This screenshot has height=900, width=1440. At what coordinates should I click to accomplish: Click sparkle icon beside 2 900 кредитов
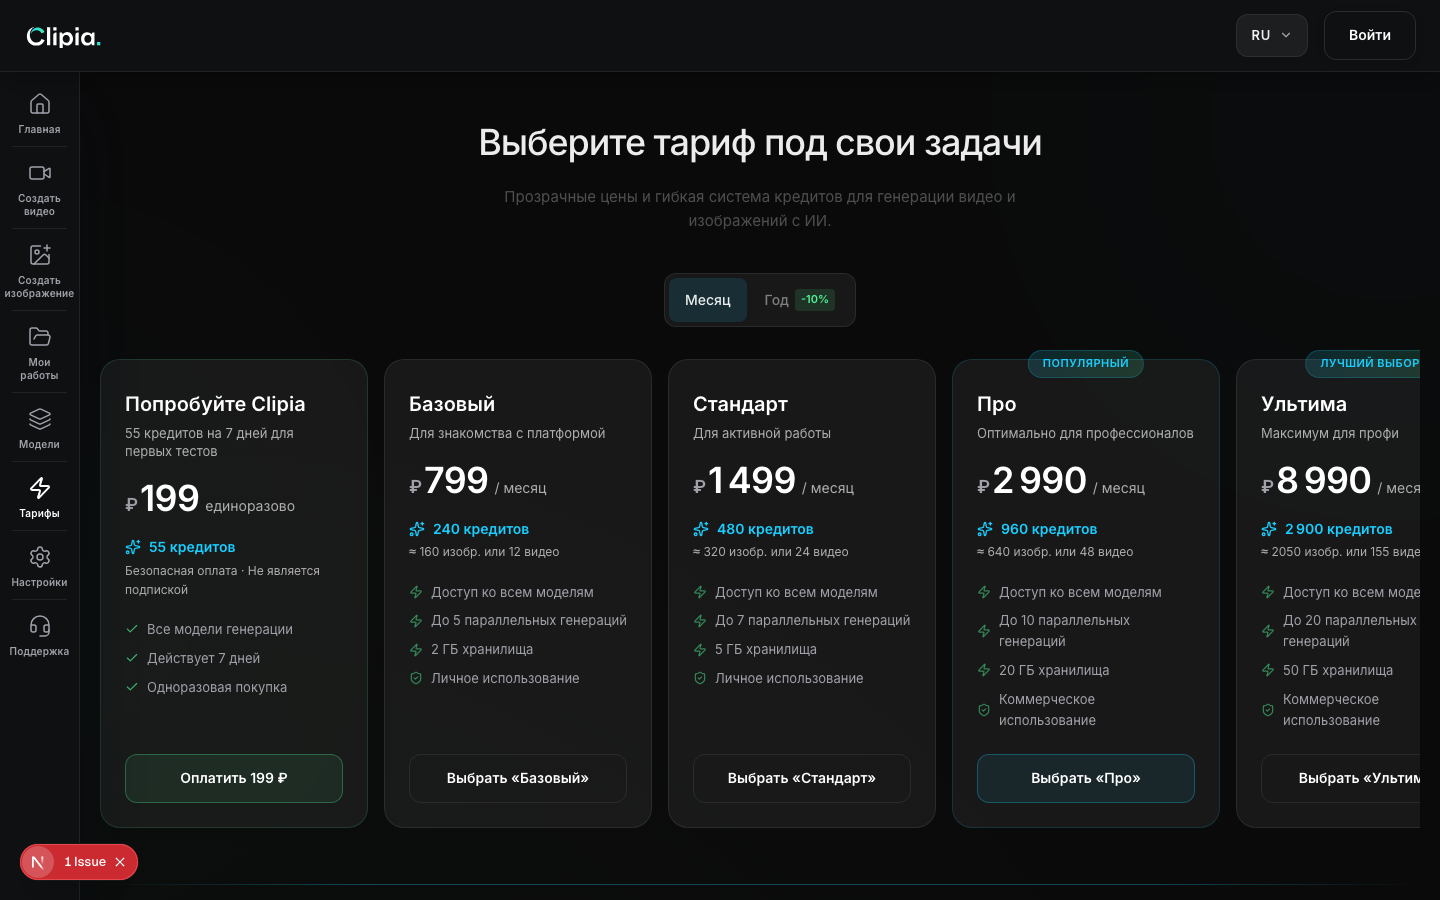[x=1269, y=529]
